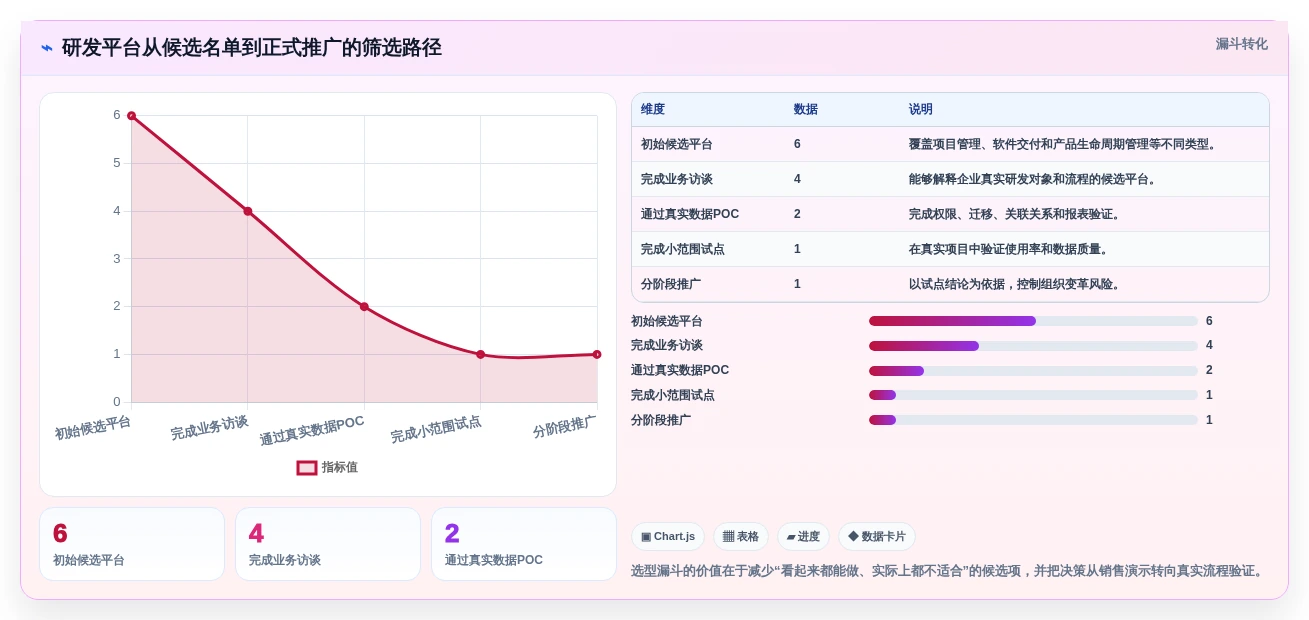Select the 初始候选平台 table row cell
1309x620 pixels.
click(677, 144)
